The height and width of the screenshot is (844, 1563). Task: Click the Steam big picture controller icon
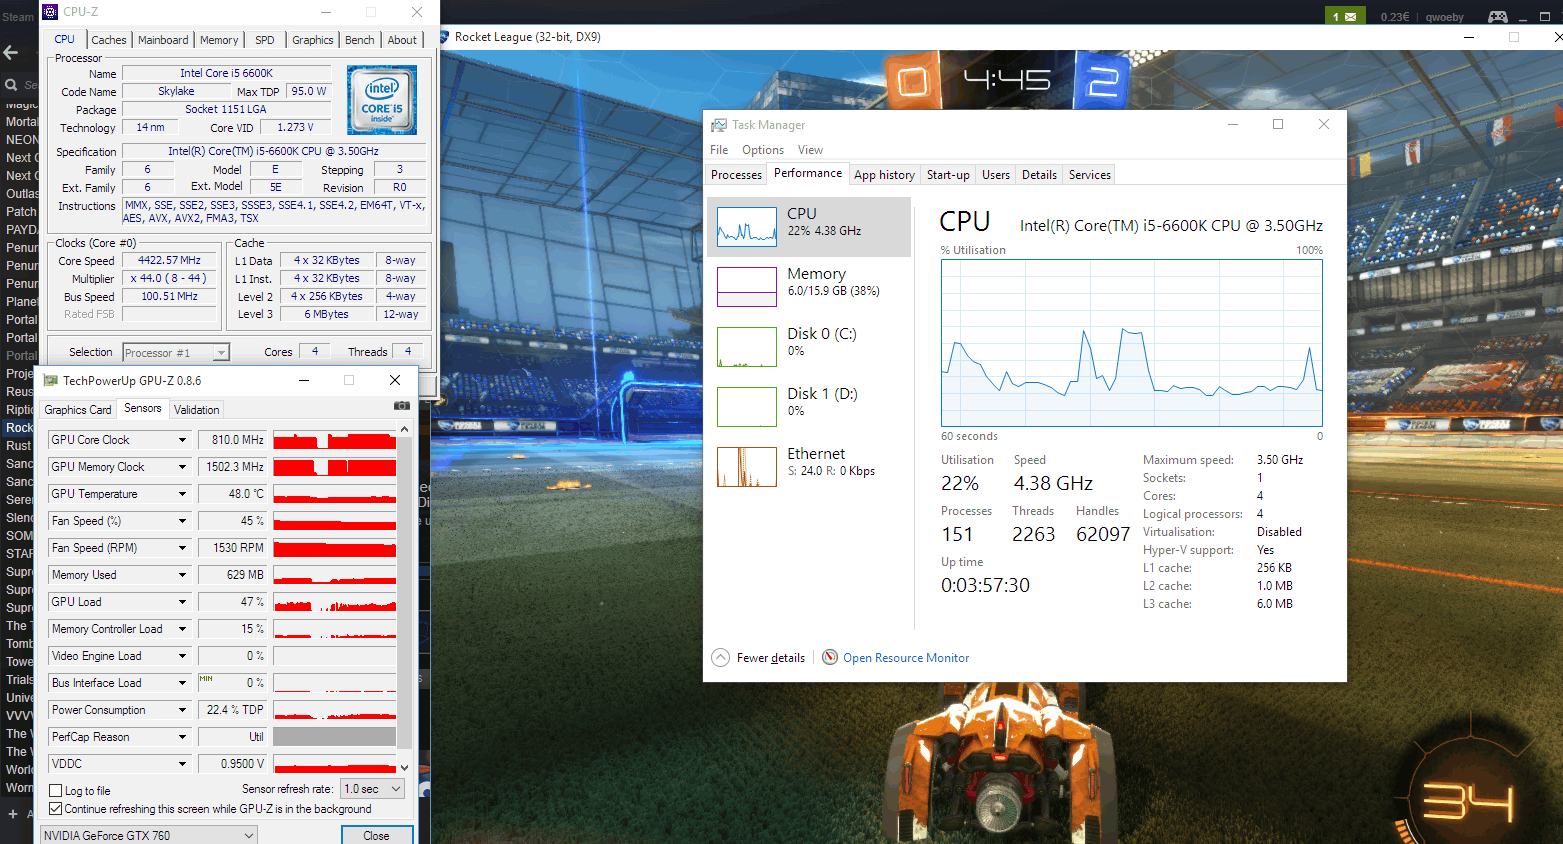1497,16
